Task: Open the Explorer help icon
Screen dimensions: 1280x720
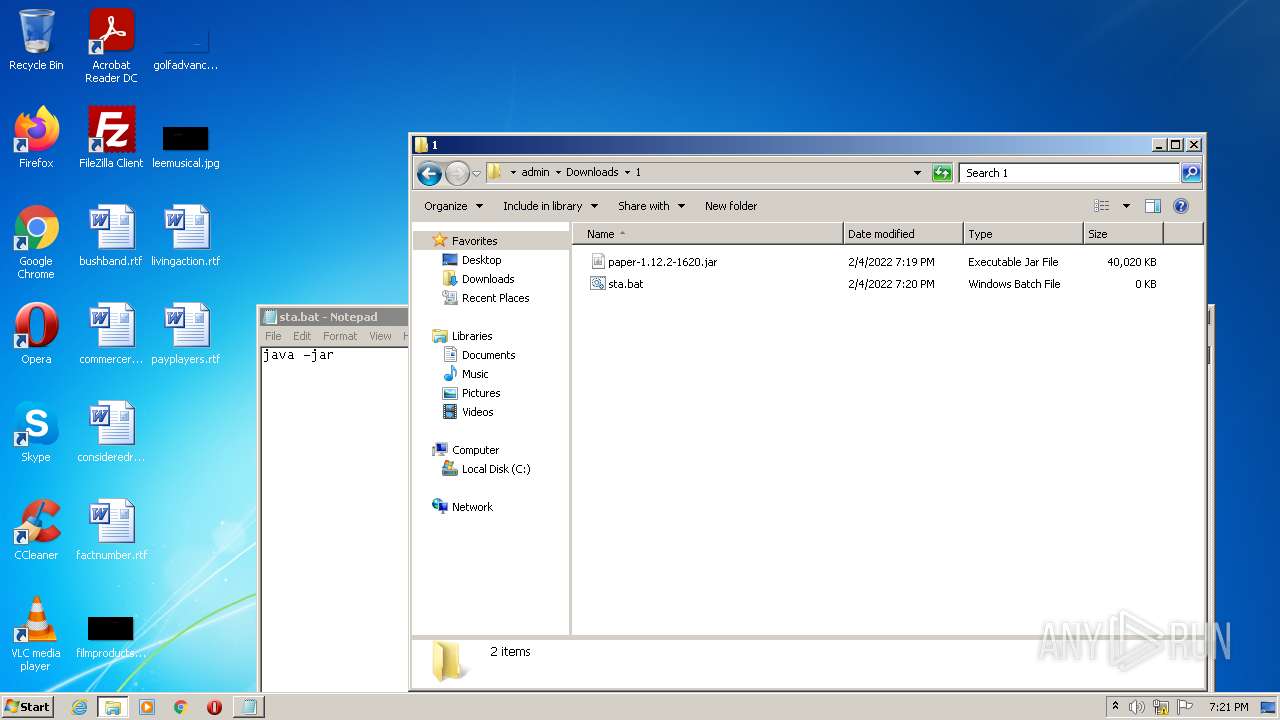Action: point(1181,206)
